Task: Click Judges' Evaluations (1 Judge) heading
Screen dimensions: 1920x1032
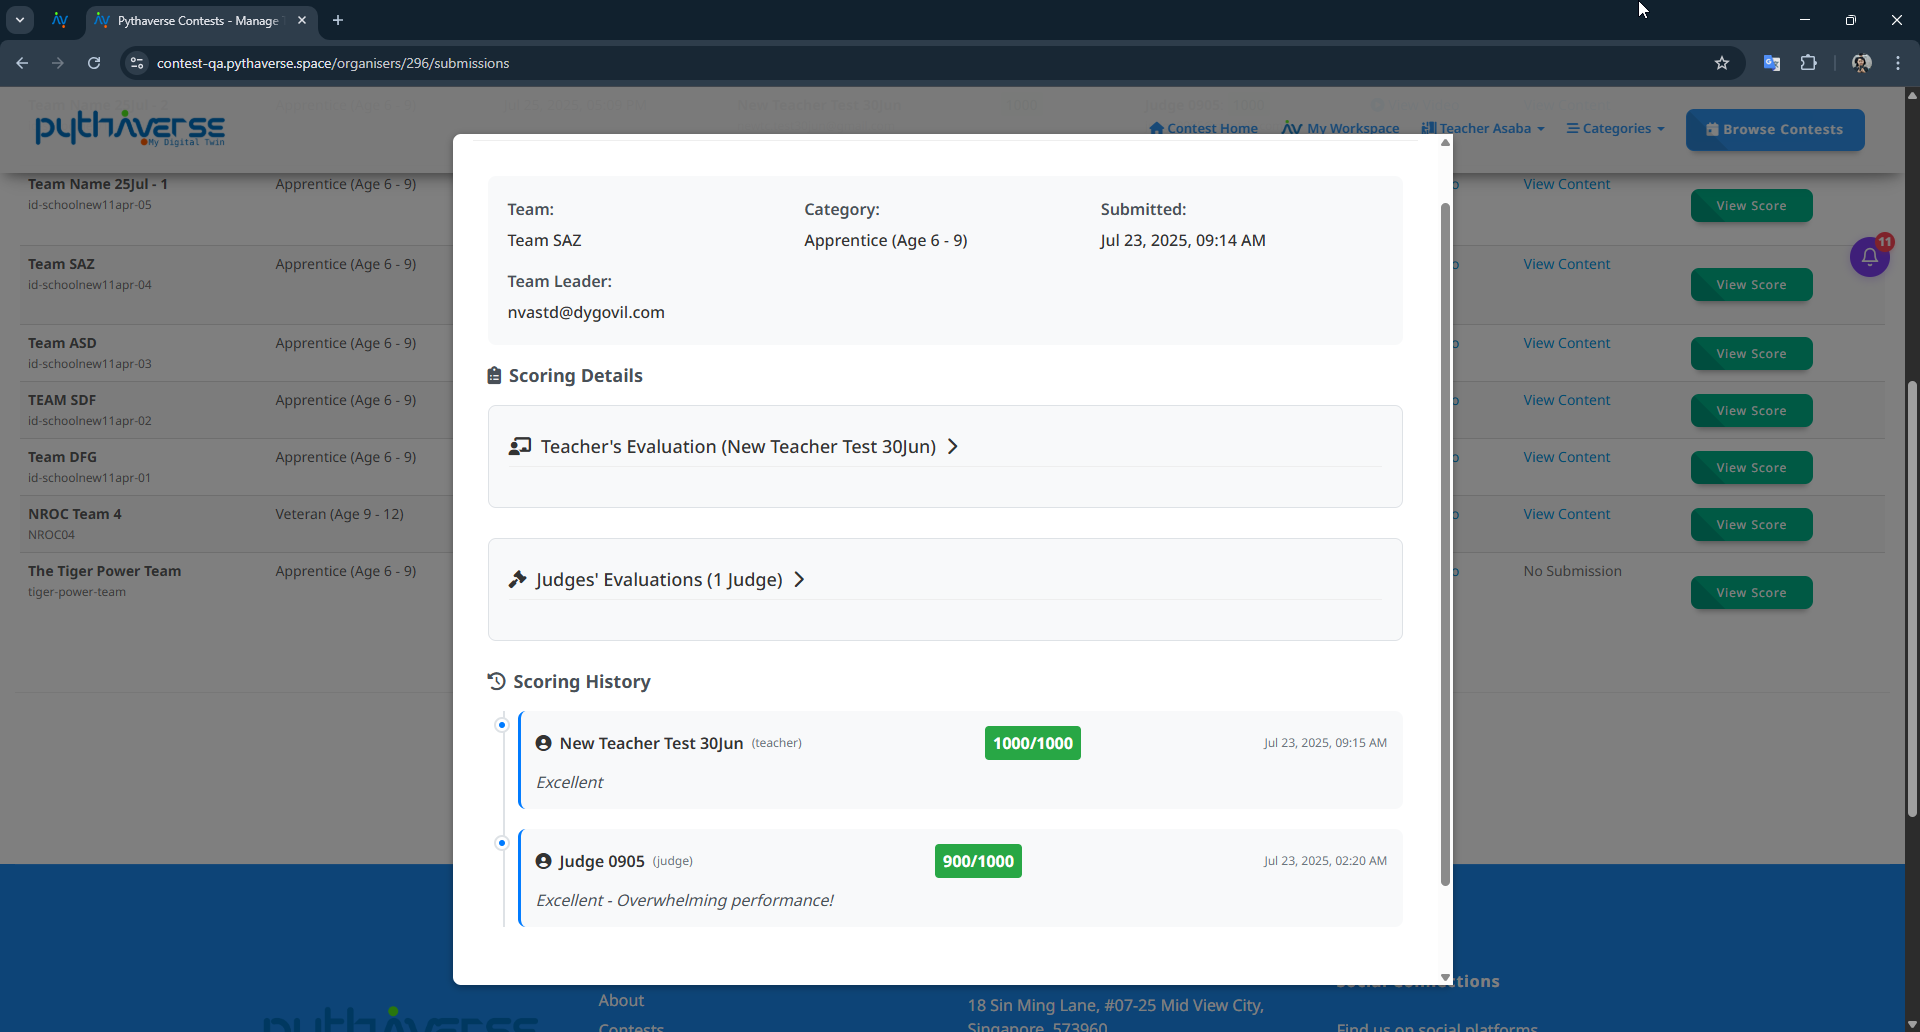Action: tap(659, 579)
